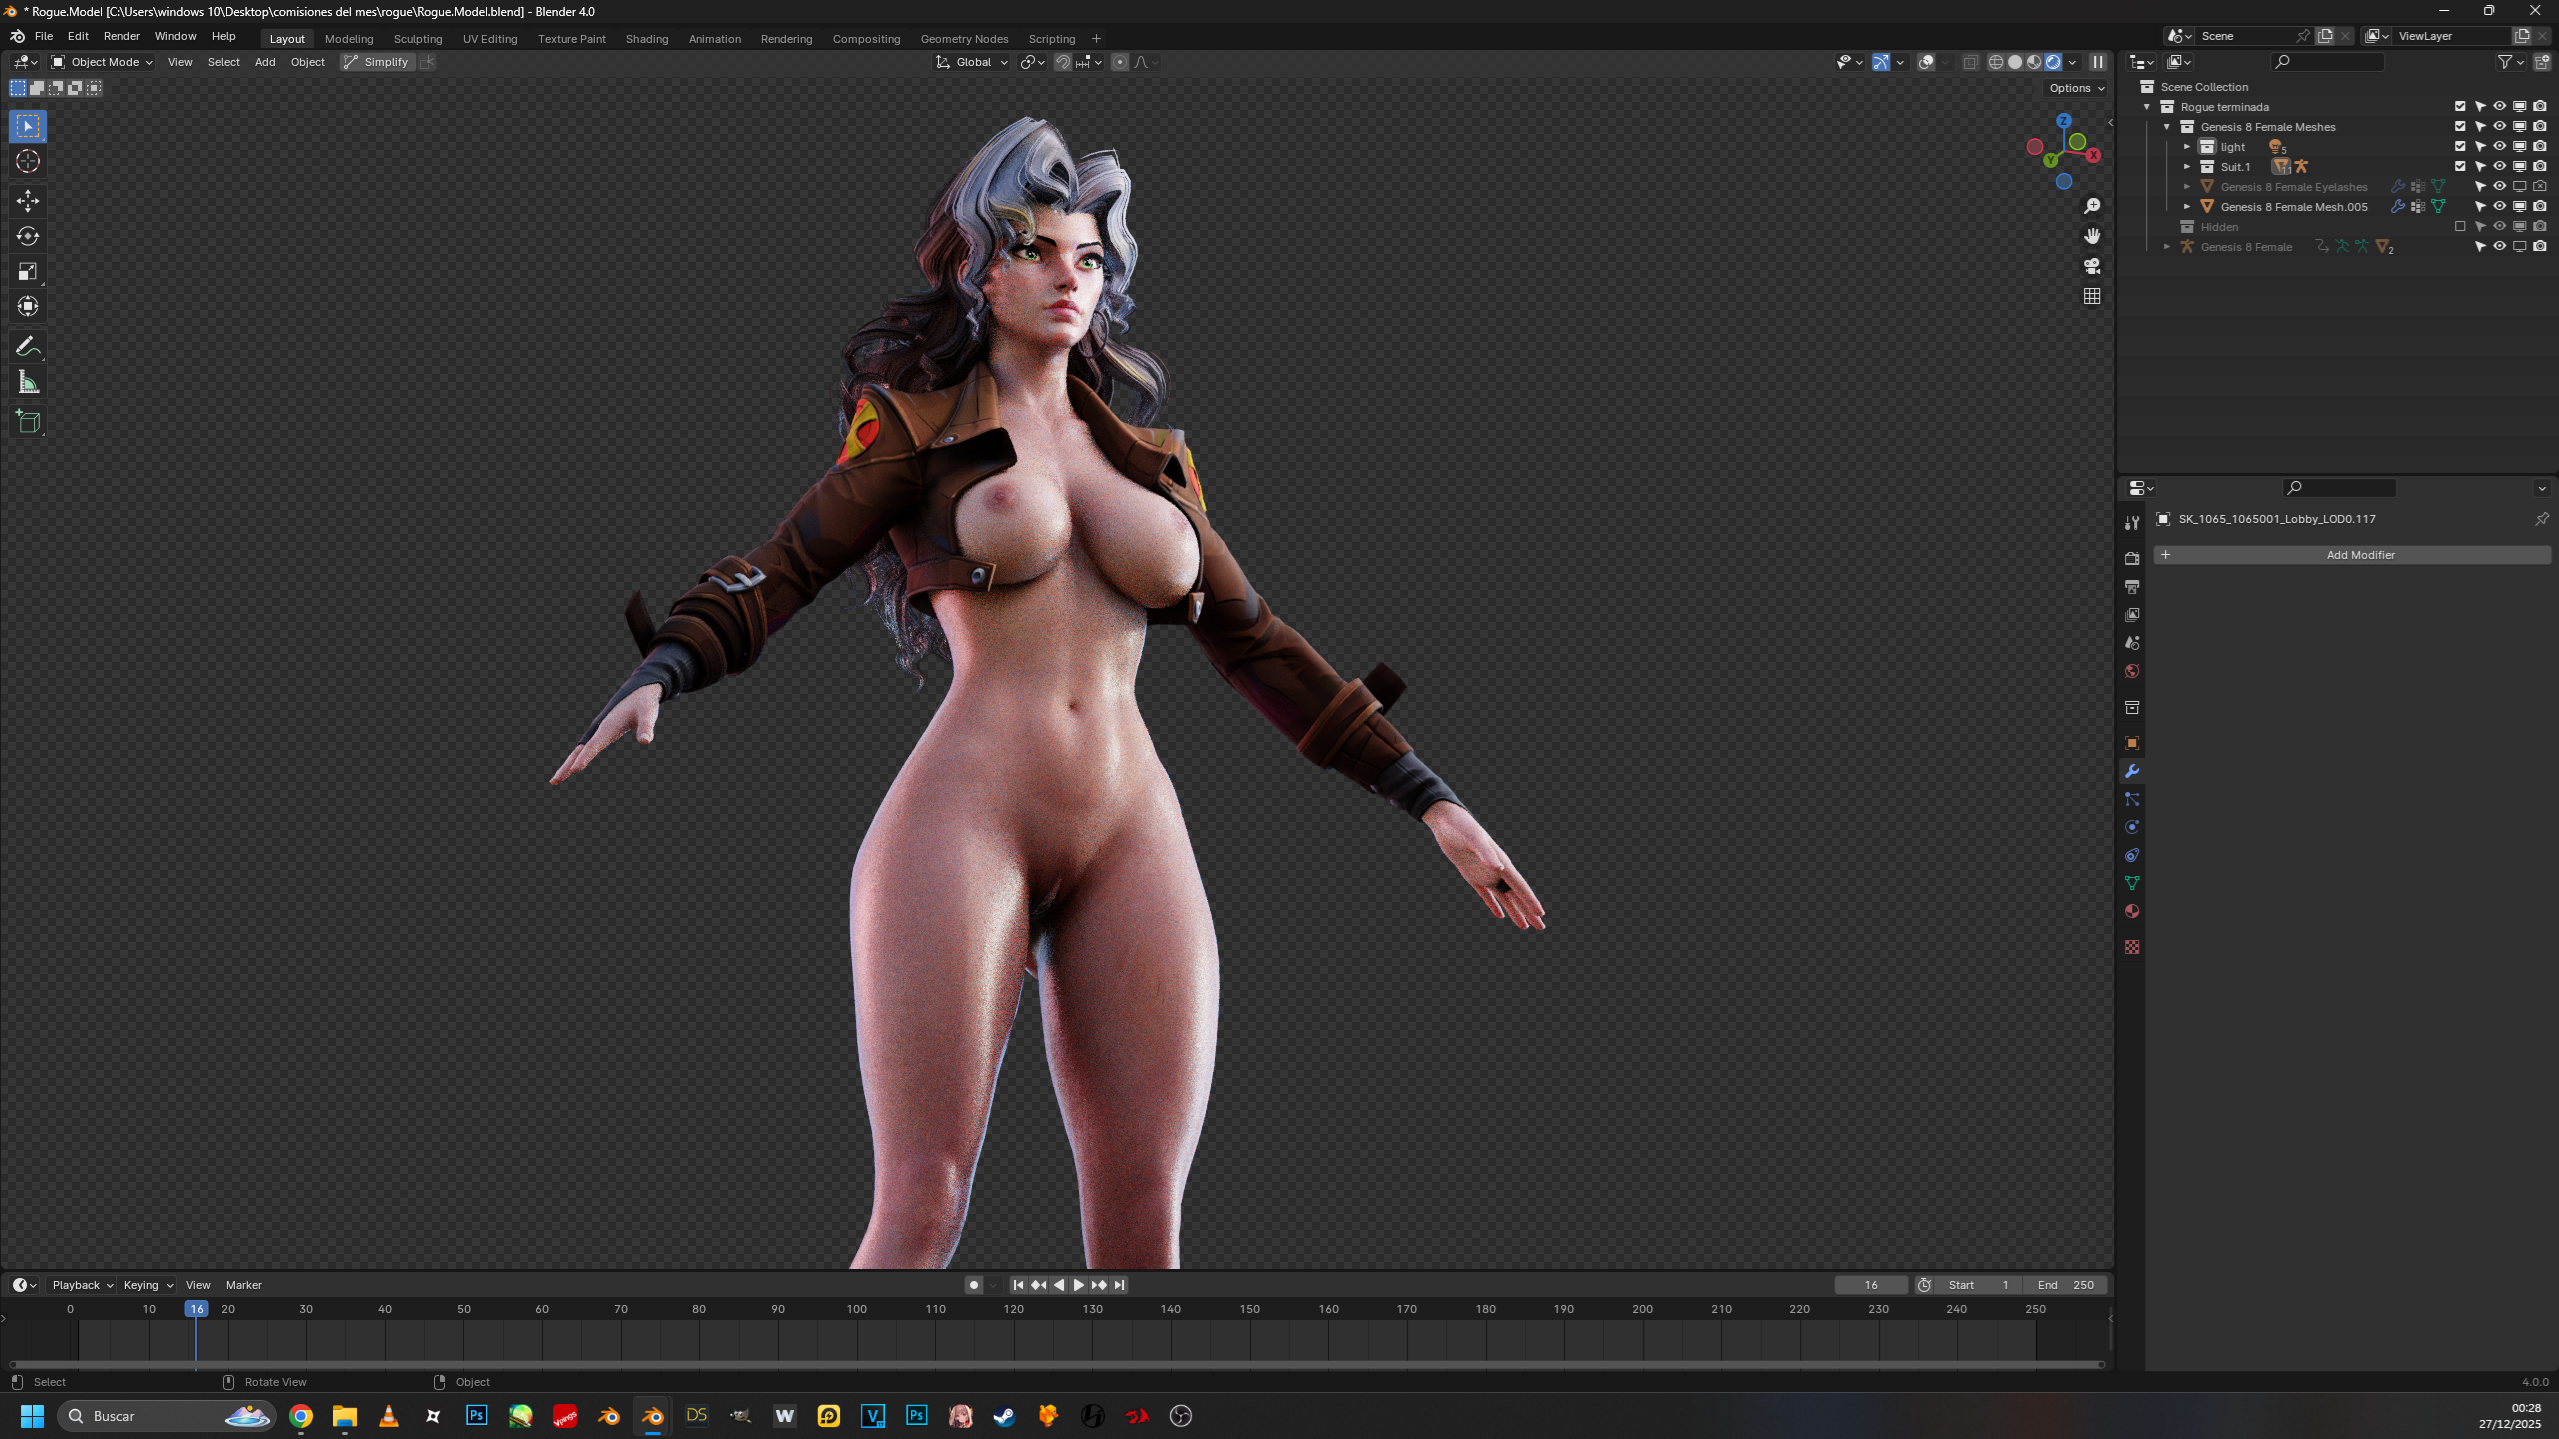Open the Output properties tab
Image resolution: width=2559 pixels, height=1439 pixels.
coord(2132,586)
